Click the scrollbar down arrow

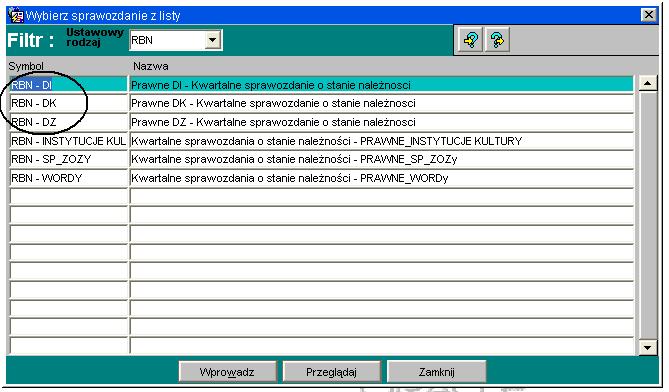648,347
